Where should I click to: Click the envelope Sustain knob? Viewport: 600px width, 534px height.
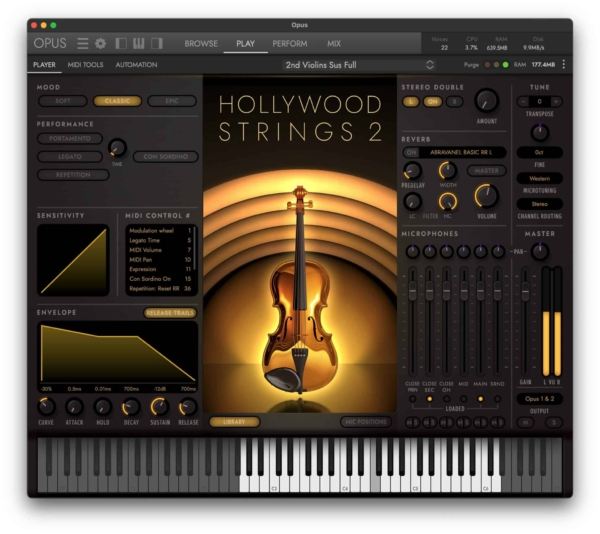pos(159,406)
